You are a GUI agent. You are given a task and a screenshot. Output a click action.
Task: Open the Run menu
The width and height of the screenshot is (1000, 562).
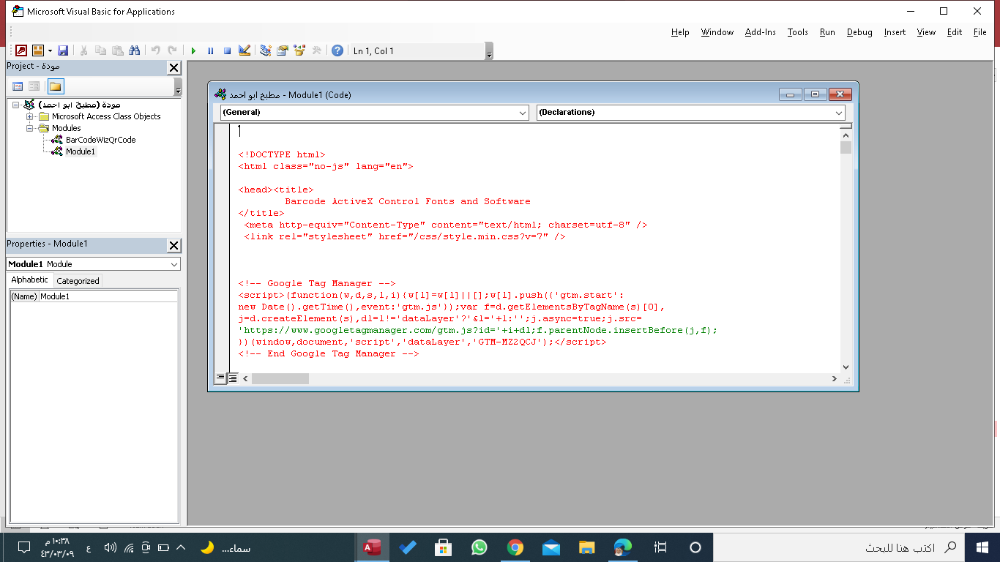click(x=827, y=32)
